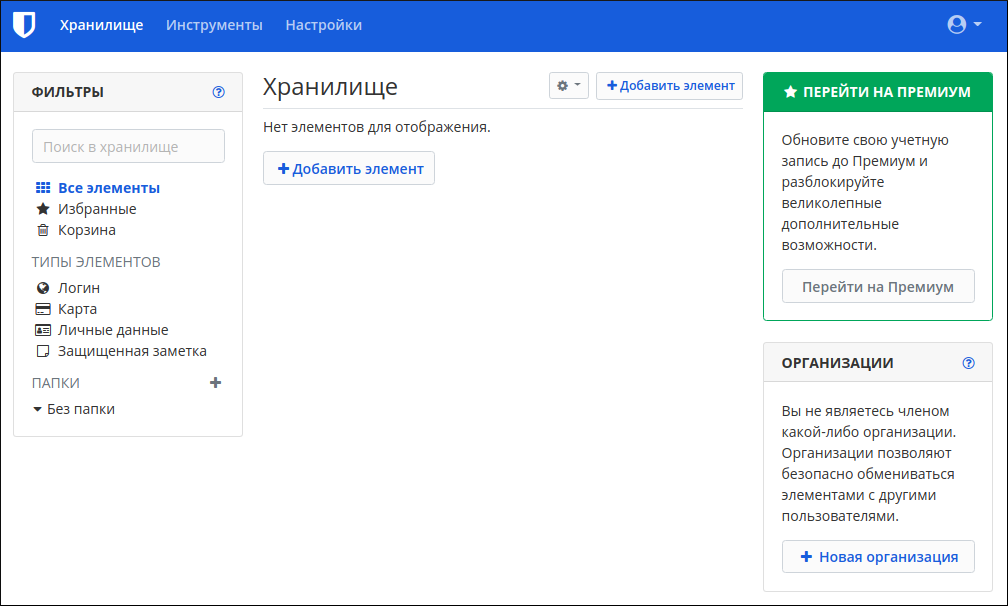Select the Все элементы filter
1008x606 pixels.
pyautogui.click(x=108, y=188)
